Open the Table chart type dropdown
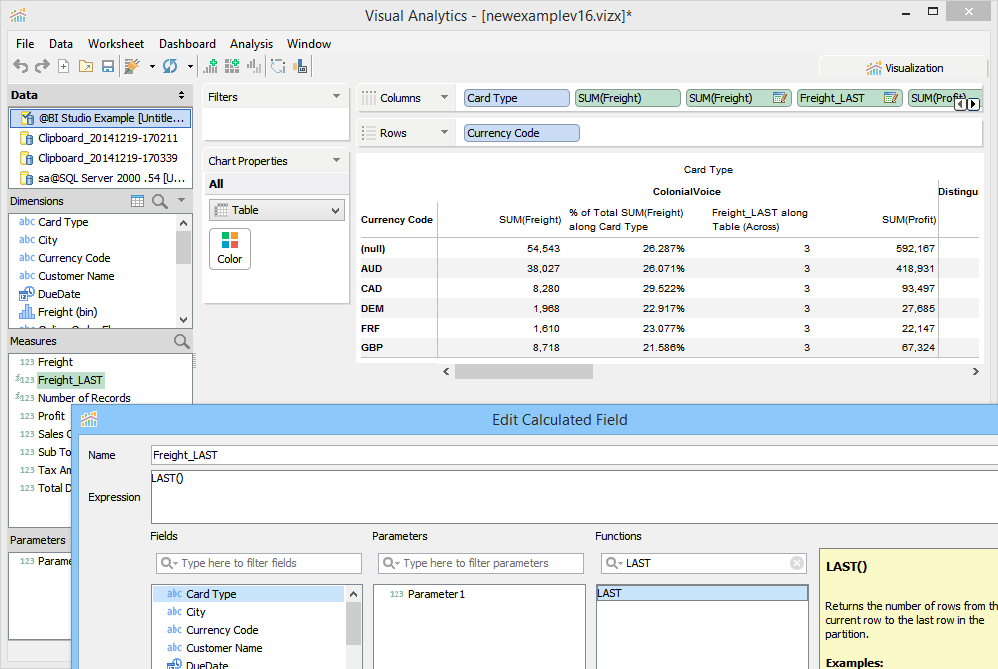Image resolution: width=998 pixels, height=669 pixels. pos(335,211)
